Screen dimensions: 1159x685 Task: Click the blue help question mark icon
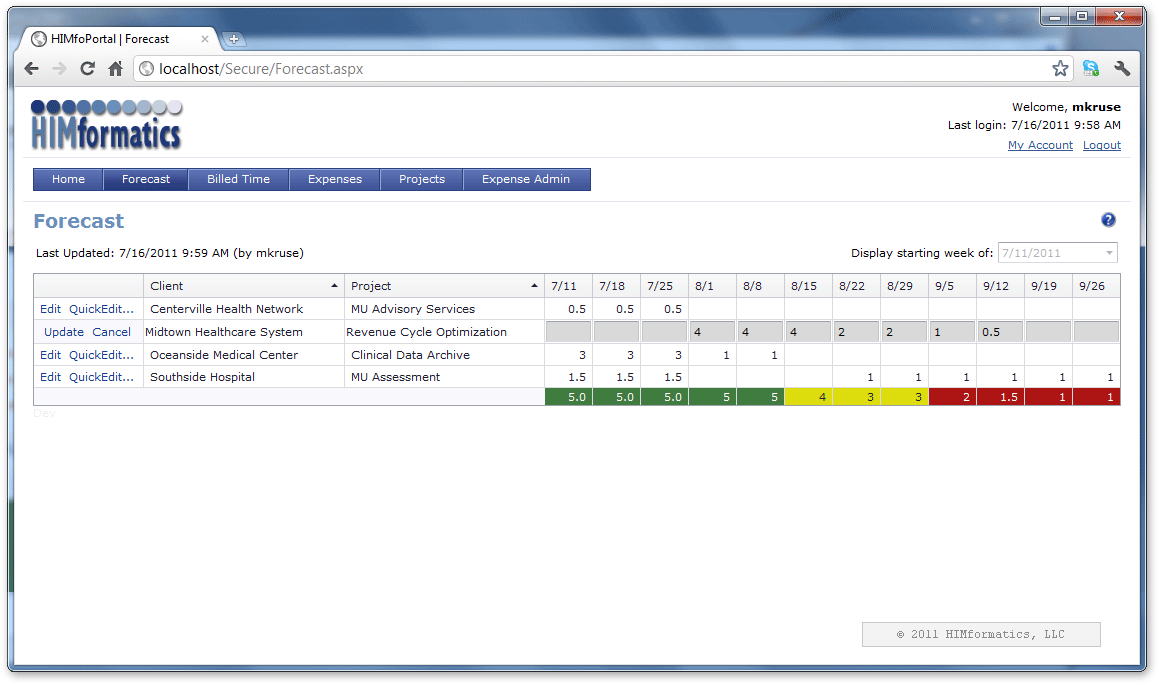pos(1108,220)
